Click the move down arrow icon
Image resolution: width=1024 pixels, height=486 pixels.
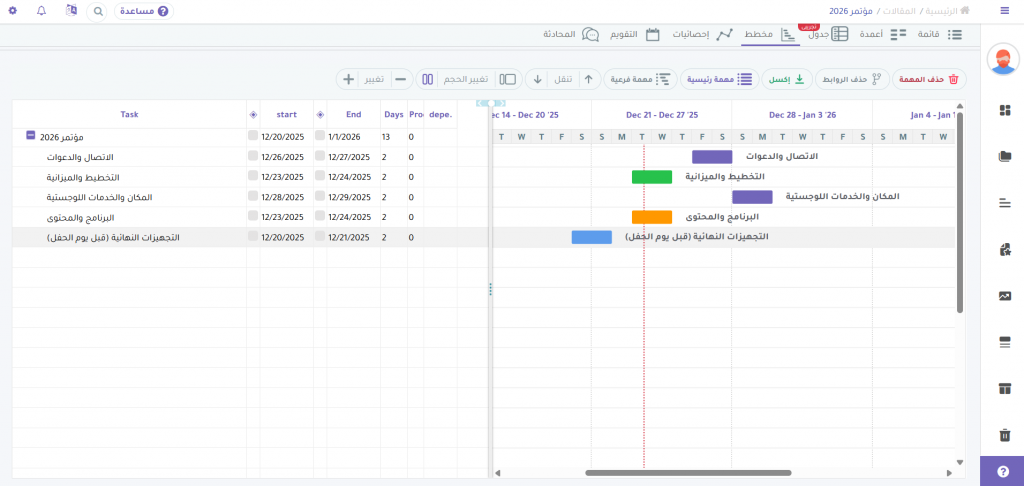click(537, 79)
